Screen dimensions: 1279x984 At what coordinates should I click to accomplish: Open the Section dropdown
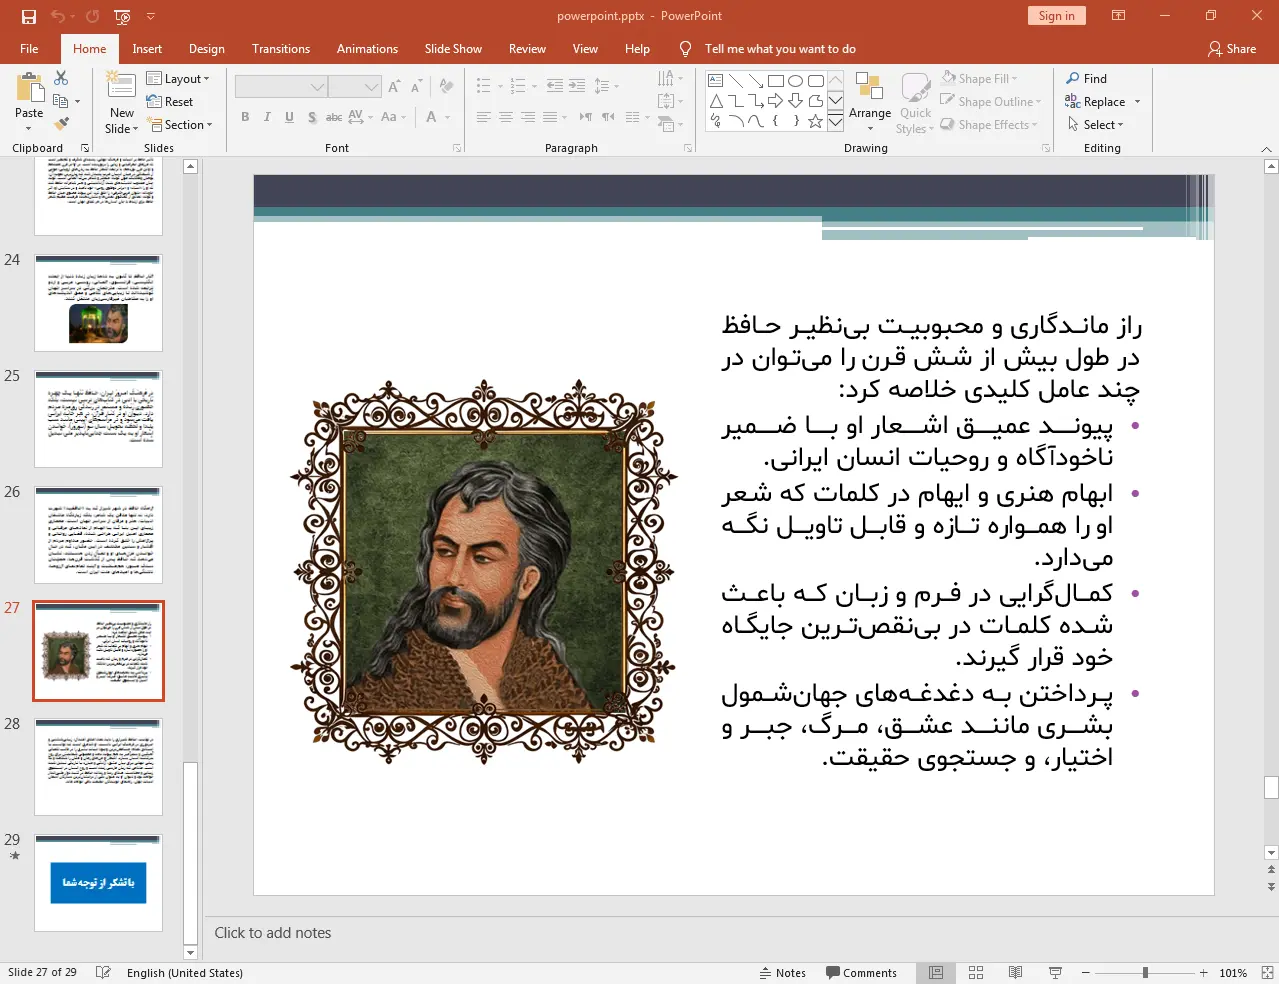pyautogui.click(x=180, y=125)
